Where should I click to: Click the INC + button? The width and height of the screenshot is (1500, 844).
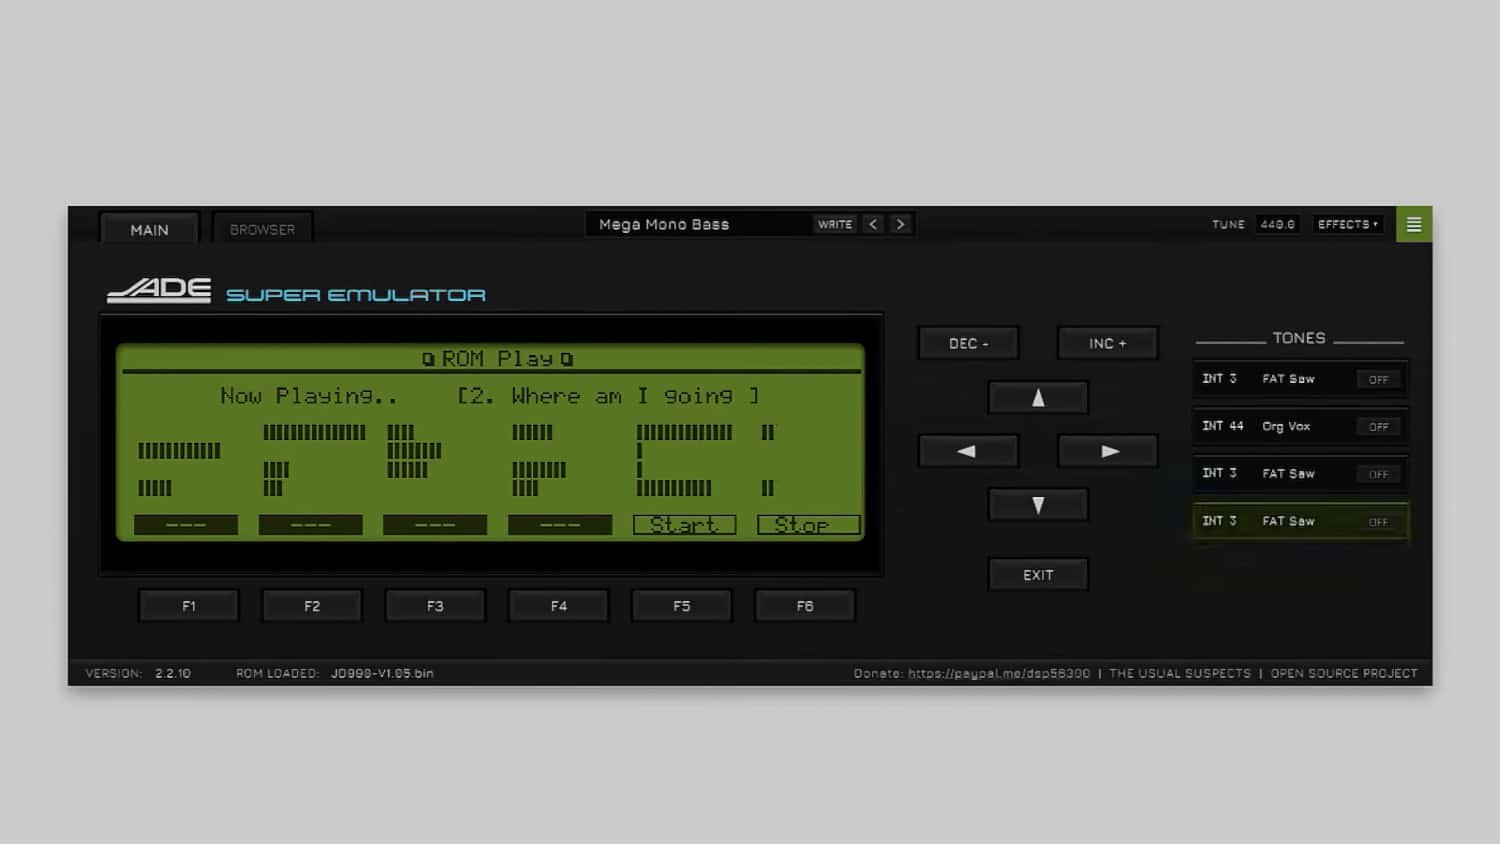1108,343
